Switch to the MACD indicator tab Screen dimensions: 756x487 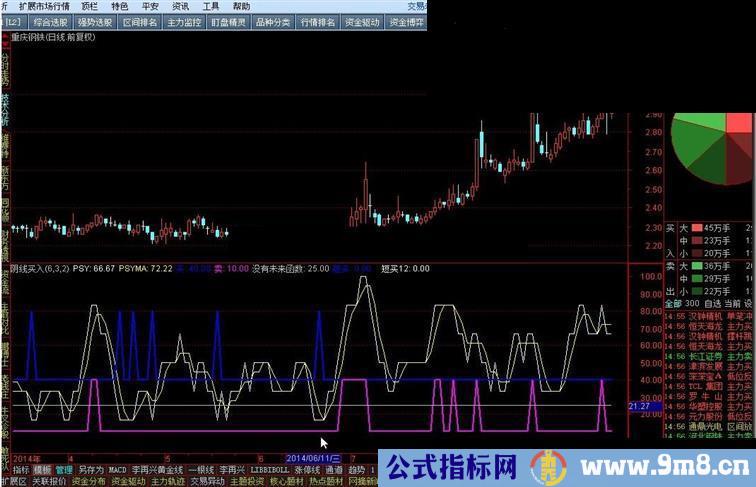click(118, 468)
